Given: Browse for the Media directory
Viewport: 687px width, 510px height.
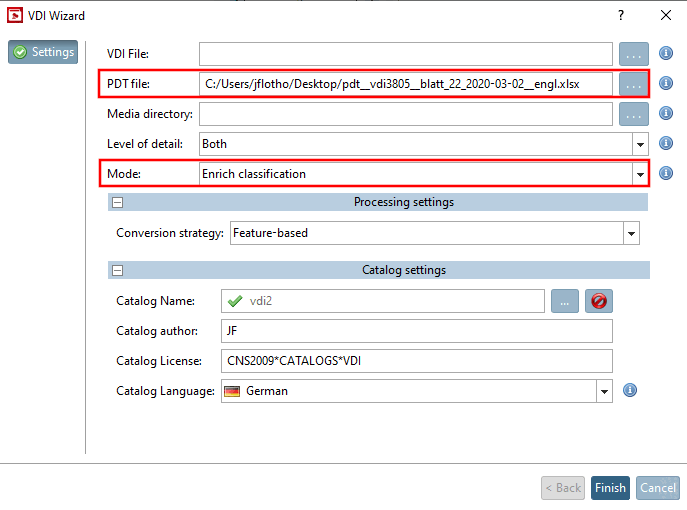Looking at the screenshot, I should 634,114.
